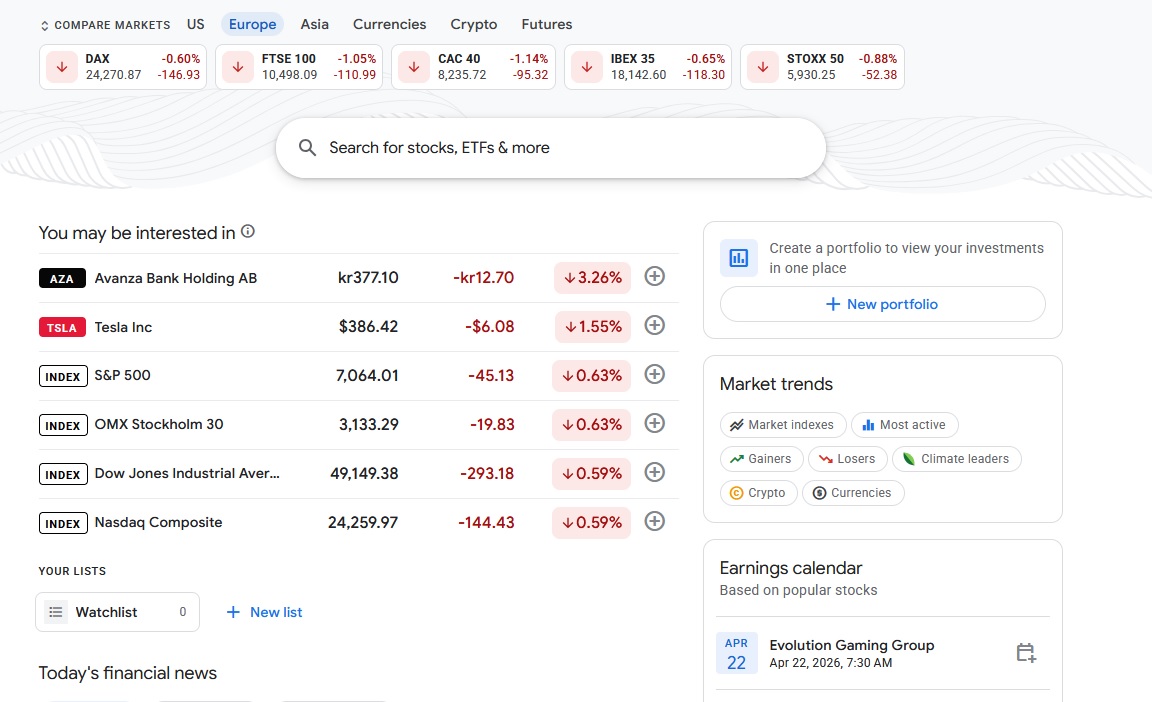Click the magnifier search icon
This screenshot has width=1152, height=702.
click(x=307, y=148)
